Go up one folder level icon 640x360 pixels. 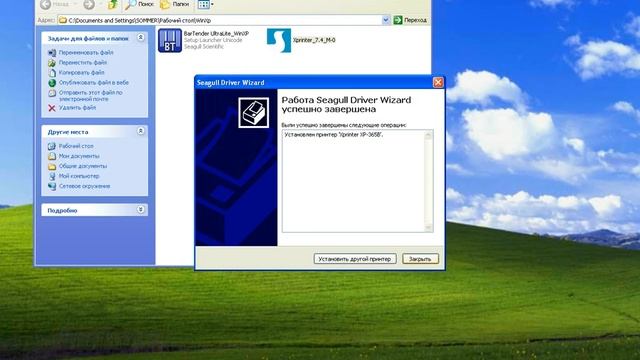(113, 4)
